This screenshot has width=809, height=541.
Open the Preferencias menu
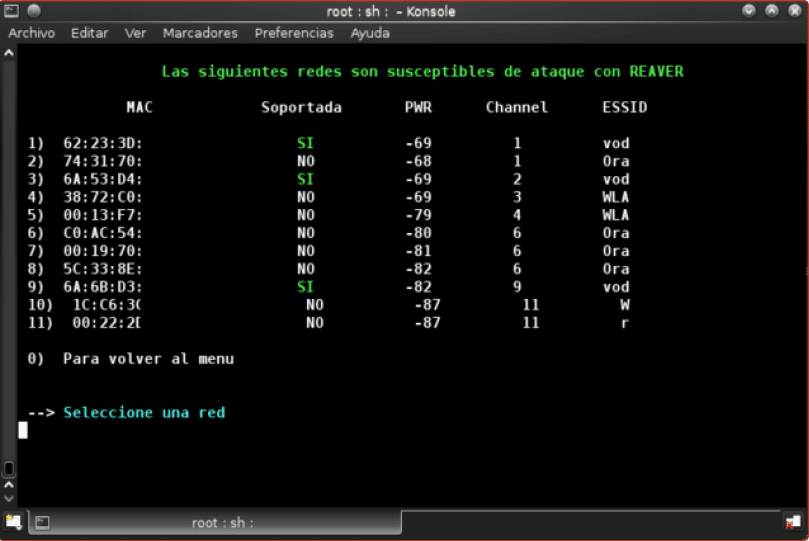294,33
